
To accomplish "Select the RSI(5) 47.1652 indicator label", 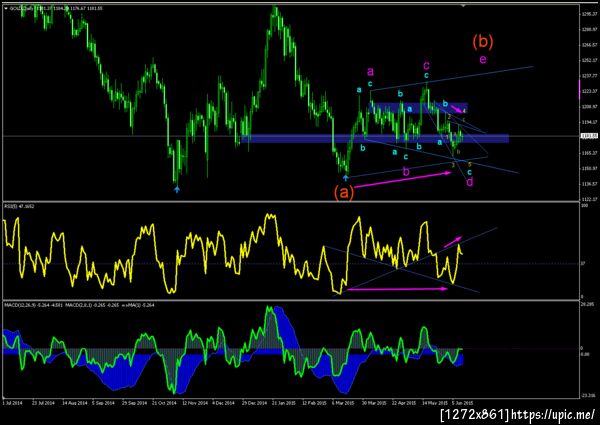I will point(19,206).
